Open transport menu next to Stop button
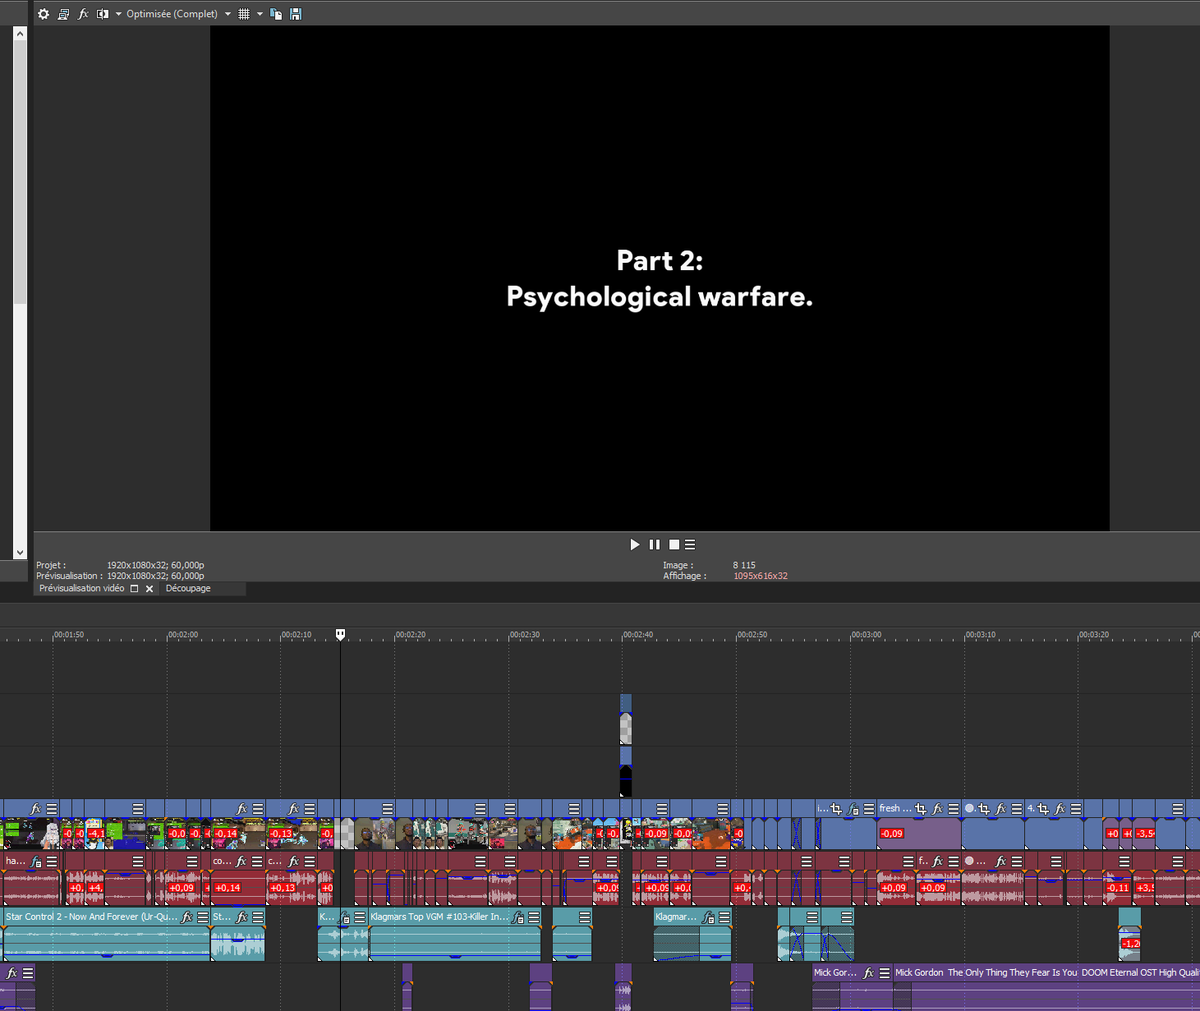The width and height of the screenshot is (1200, 1011). pyautogui.click(x=690, y=545)
